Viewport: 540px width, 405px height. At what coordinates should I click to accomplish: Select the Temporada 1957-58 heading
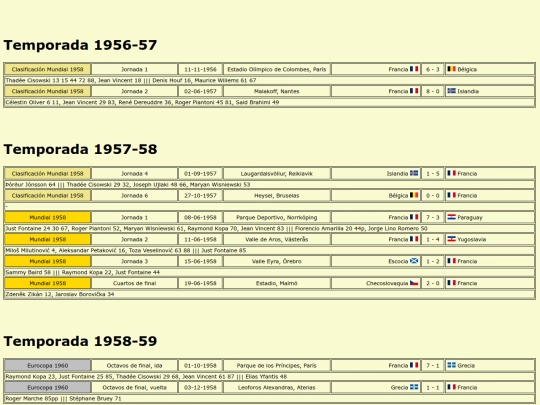[x=80, y=149]
